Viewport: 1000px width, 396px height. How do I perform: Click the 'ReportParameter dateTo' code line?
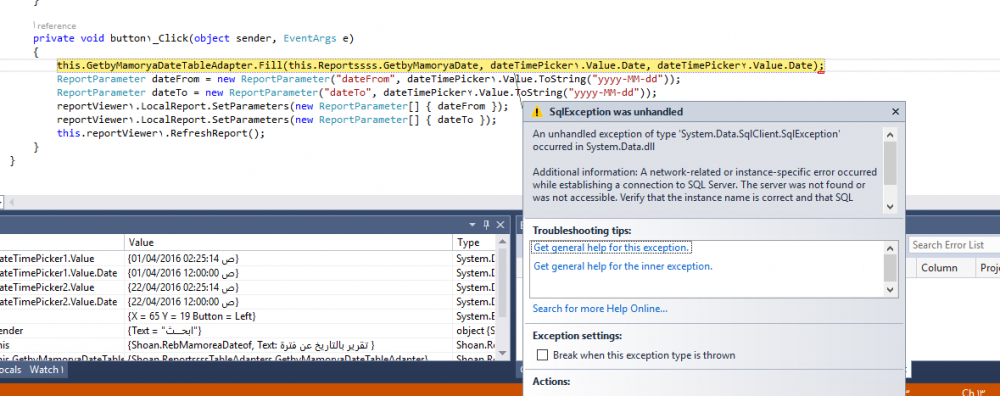pos(357,93)
